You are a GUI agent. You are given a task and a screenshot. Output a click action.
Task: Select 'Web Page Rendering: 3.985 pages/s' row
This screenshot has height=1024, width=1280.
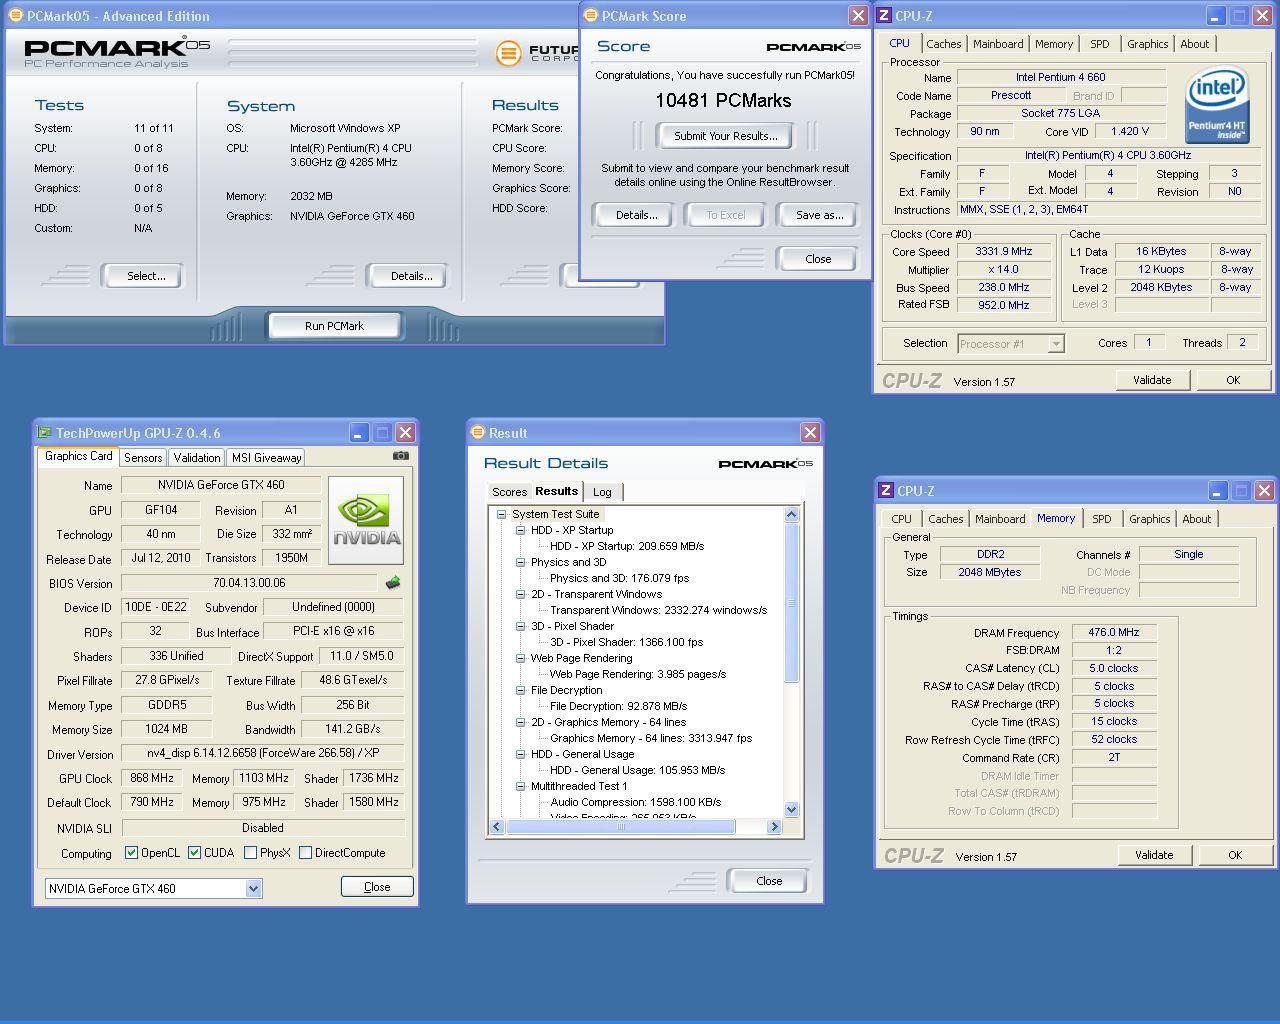pos(638,674)
